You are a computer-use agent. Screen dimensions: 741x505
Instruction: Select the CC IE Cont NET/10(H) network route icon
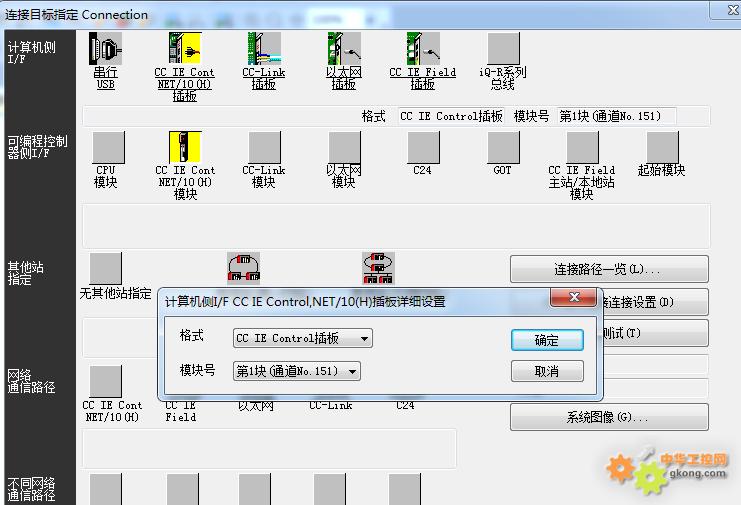[x=105, y=381]
